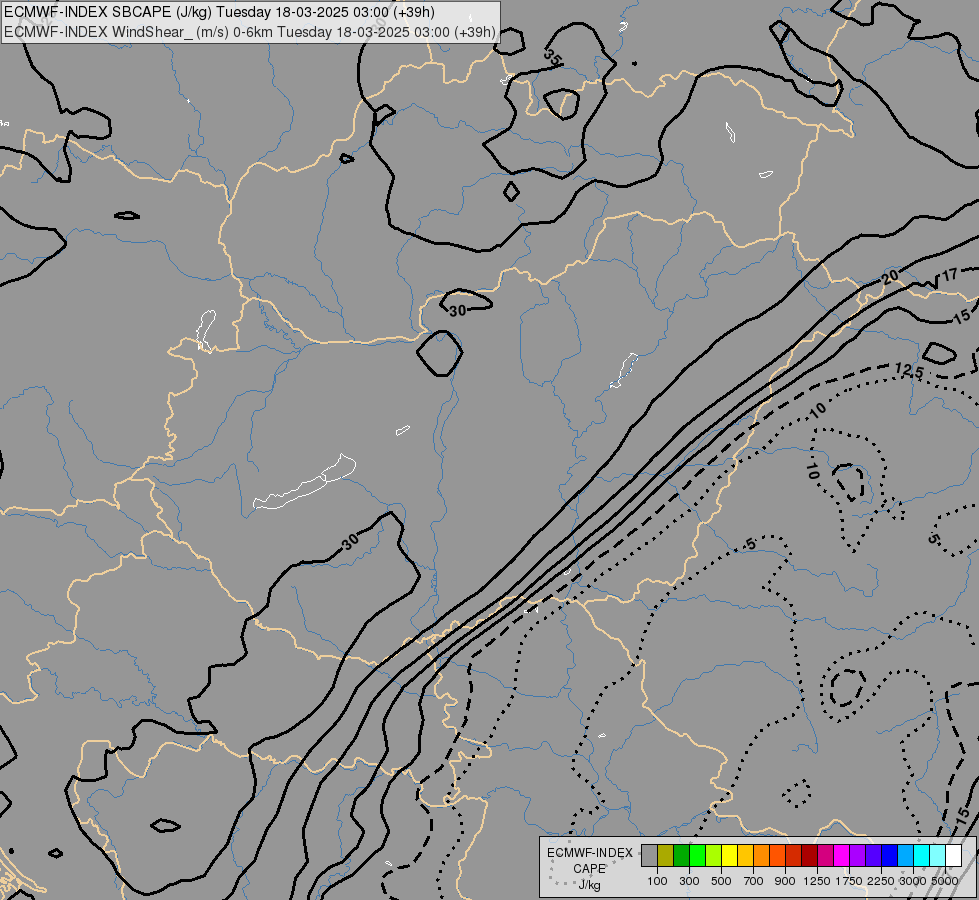Image resolution: width=979 pixels, height=900 pixels.
Task: Click the "2250" legend tick label
Action: tap(881, 881)
